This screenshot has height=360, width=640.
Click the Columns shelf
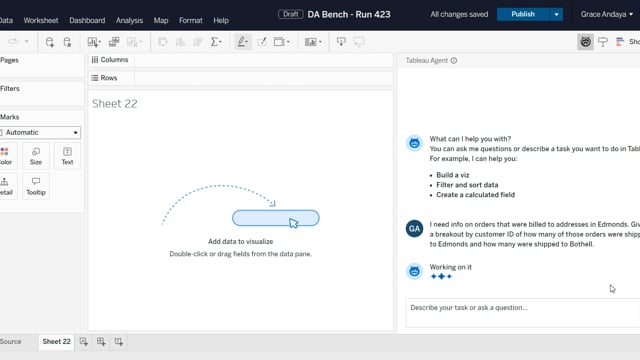[x=241, y=60]
